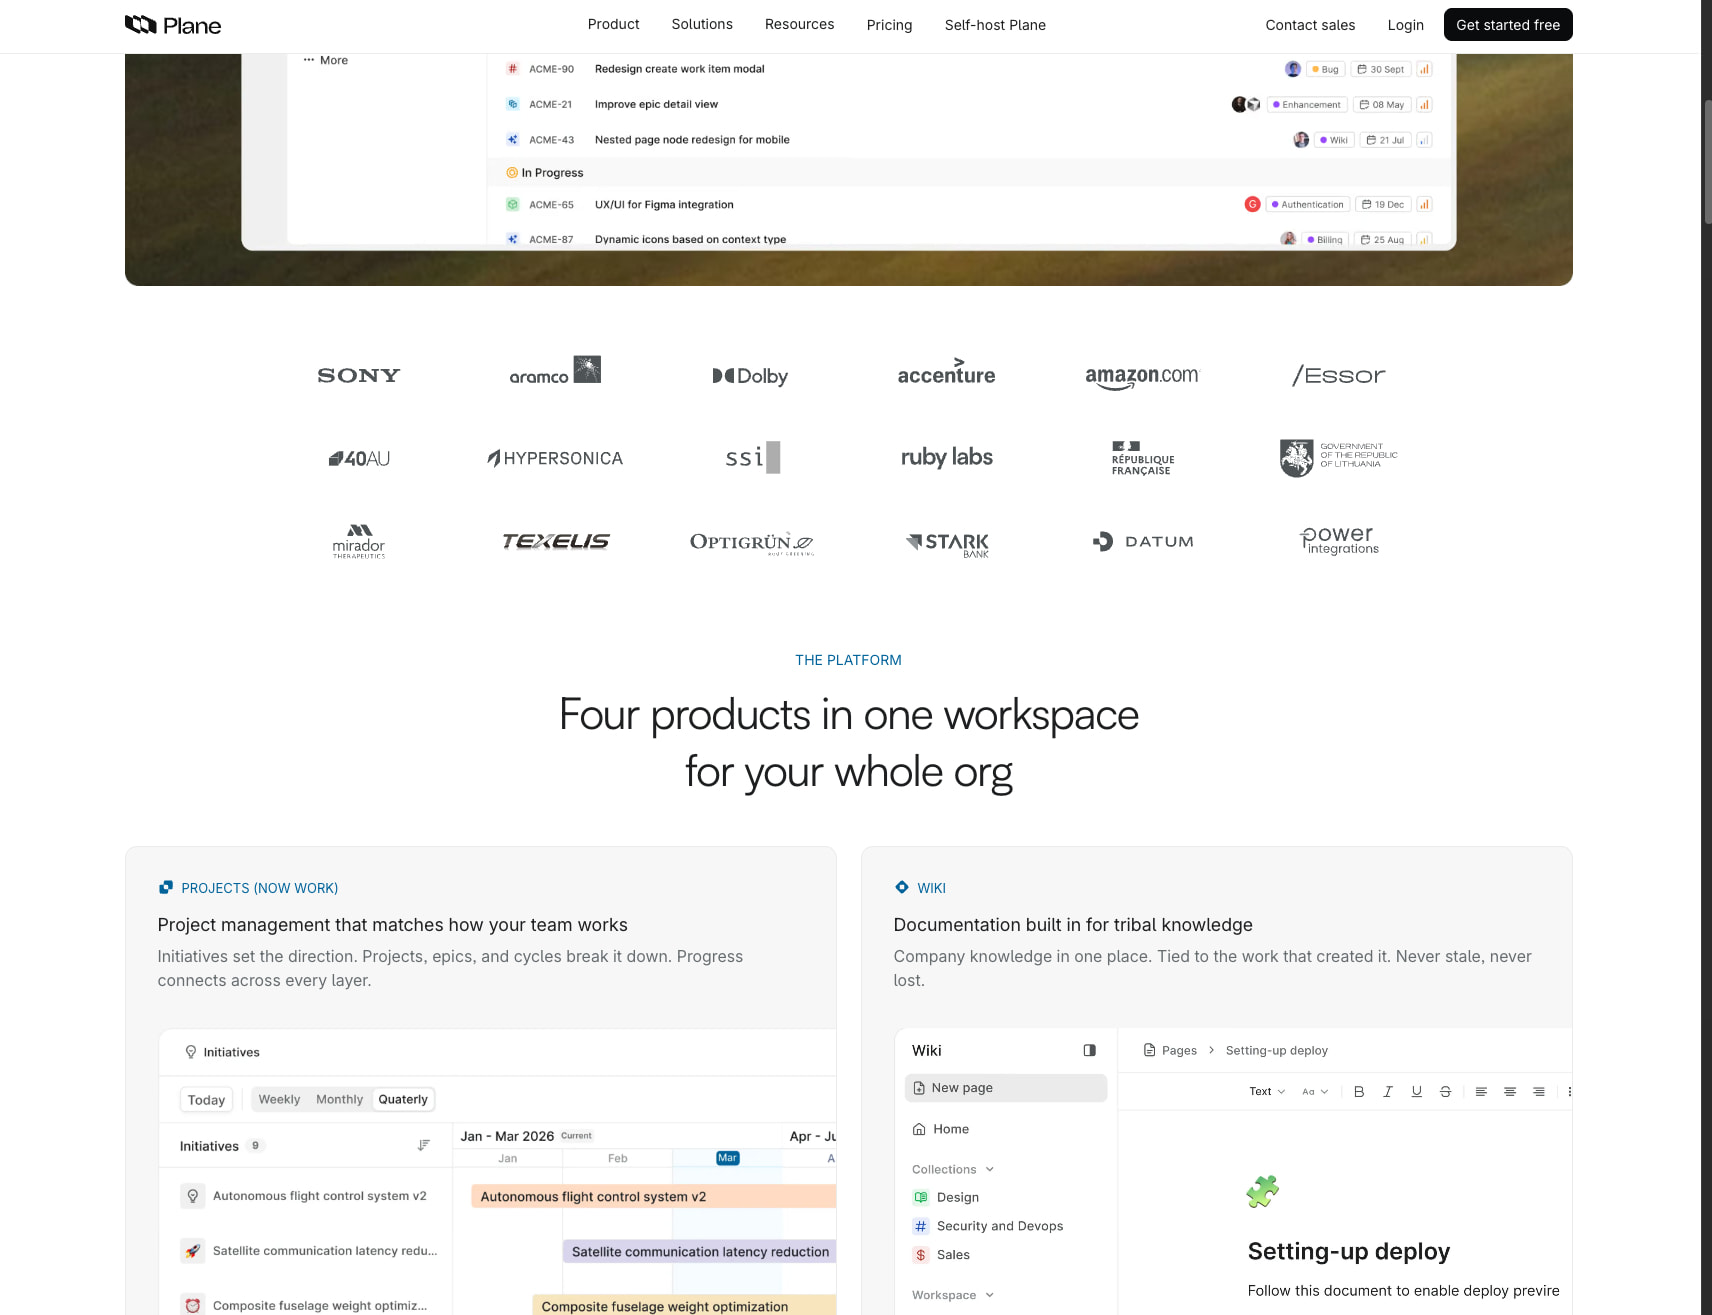
Task: Click the Strikethrough formatting icon
Action: [x=1445, y=1092]
